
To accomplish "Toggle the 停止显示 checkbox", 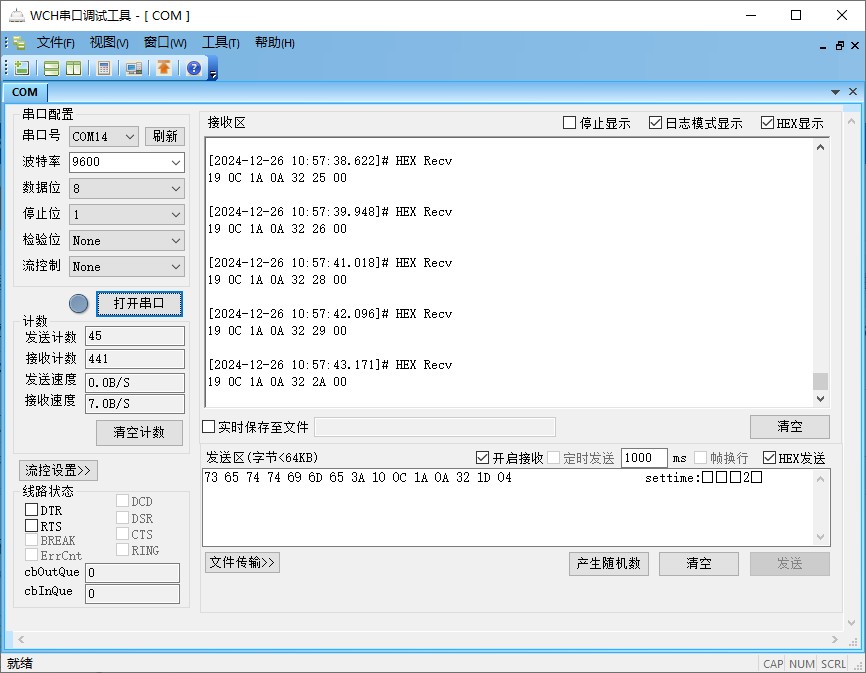I will 570,123.
